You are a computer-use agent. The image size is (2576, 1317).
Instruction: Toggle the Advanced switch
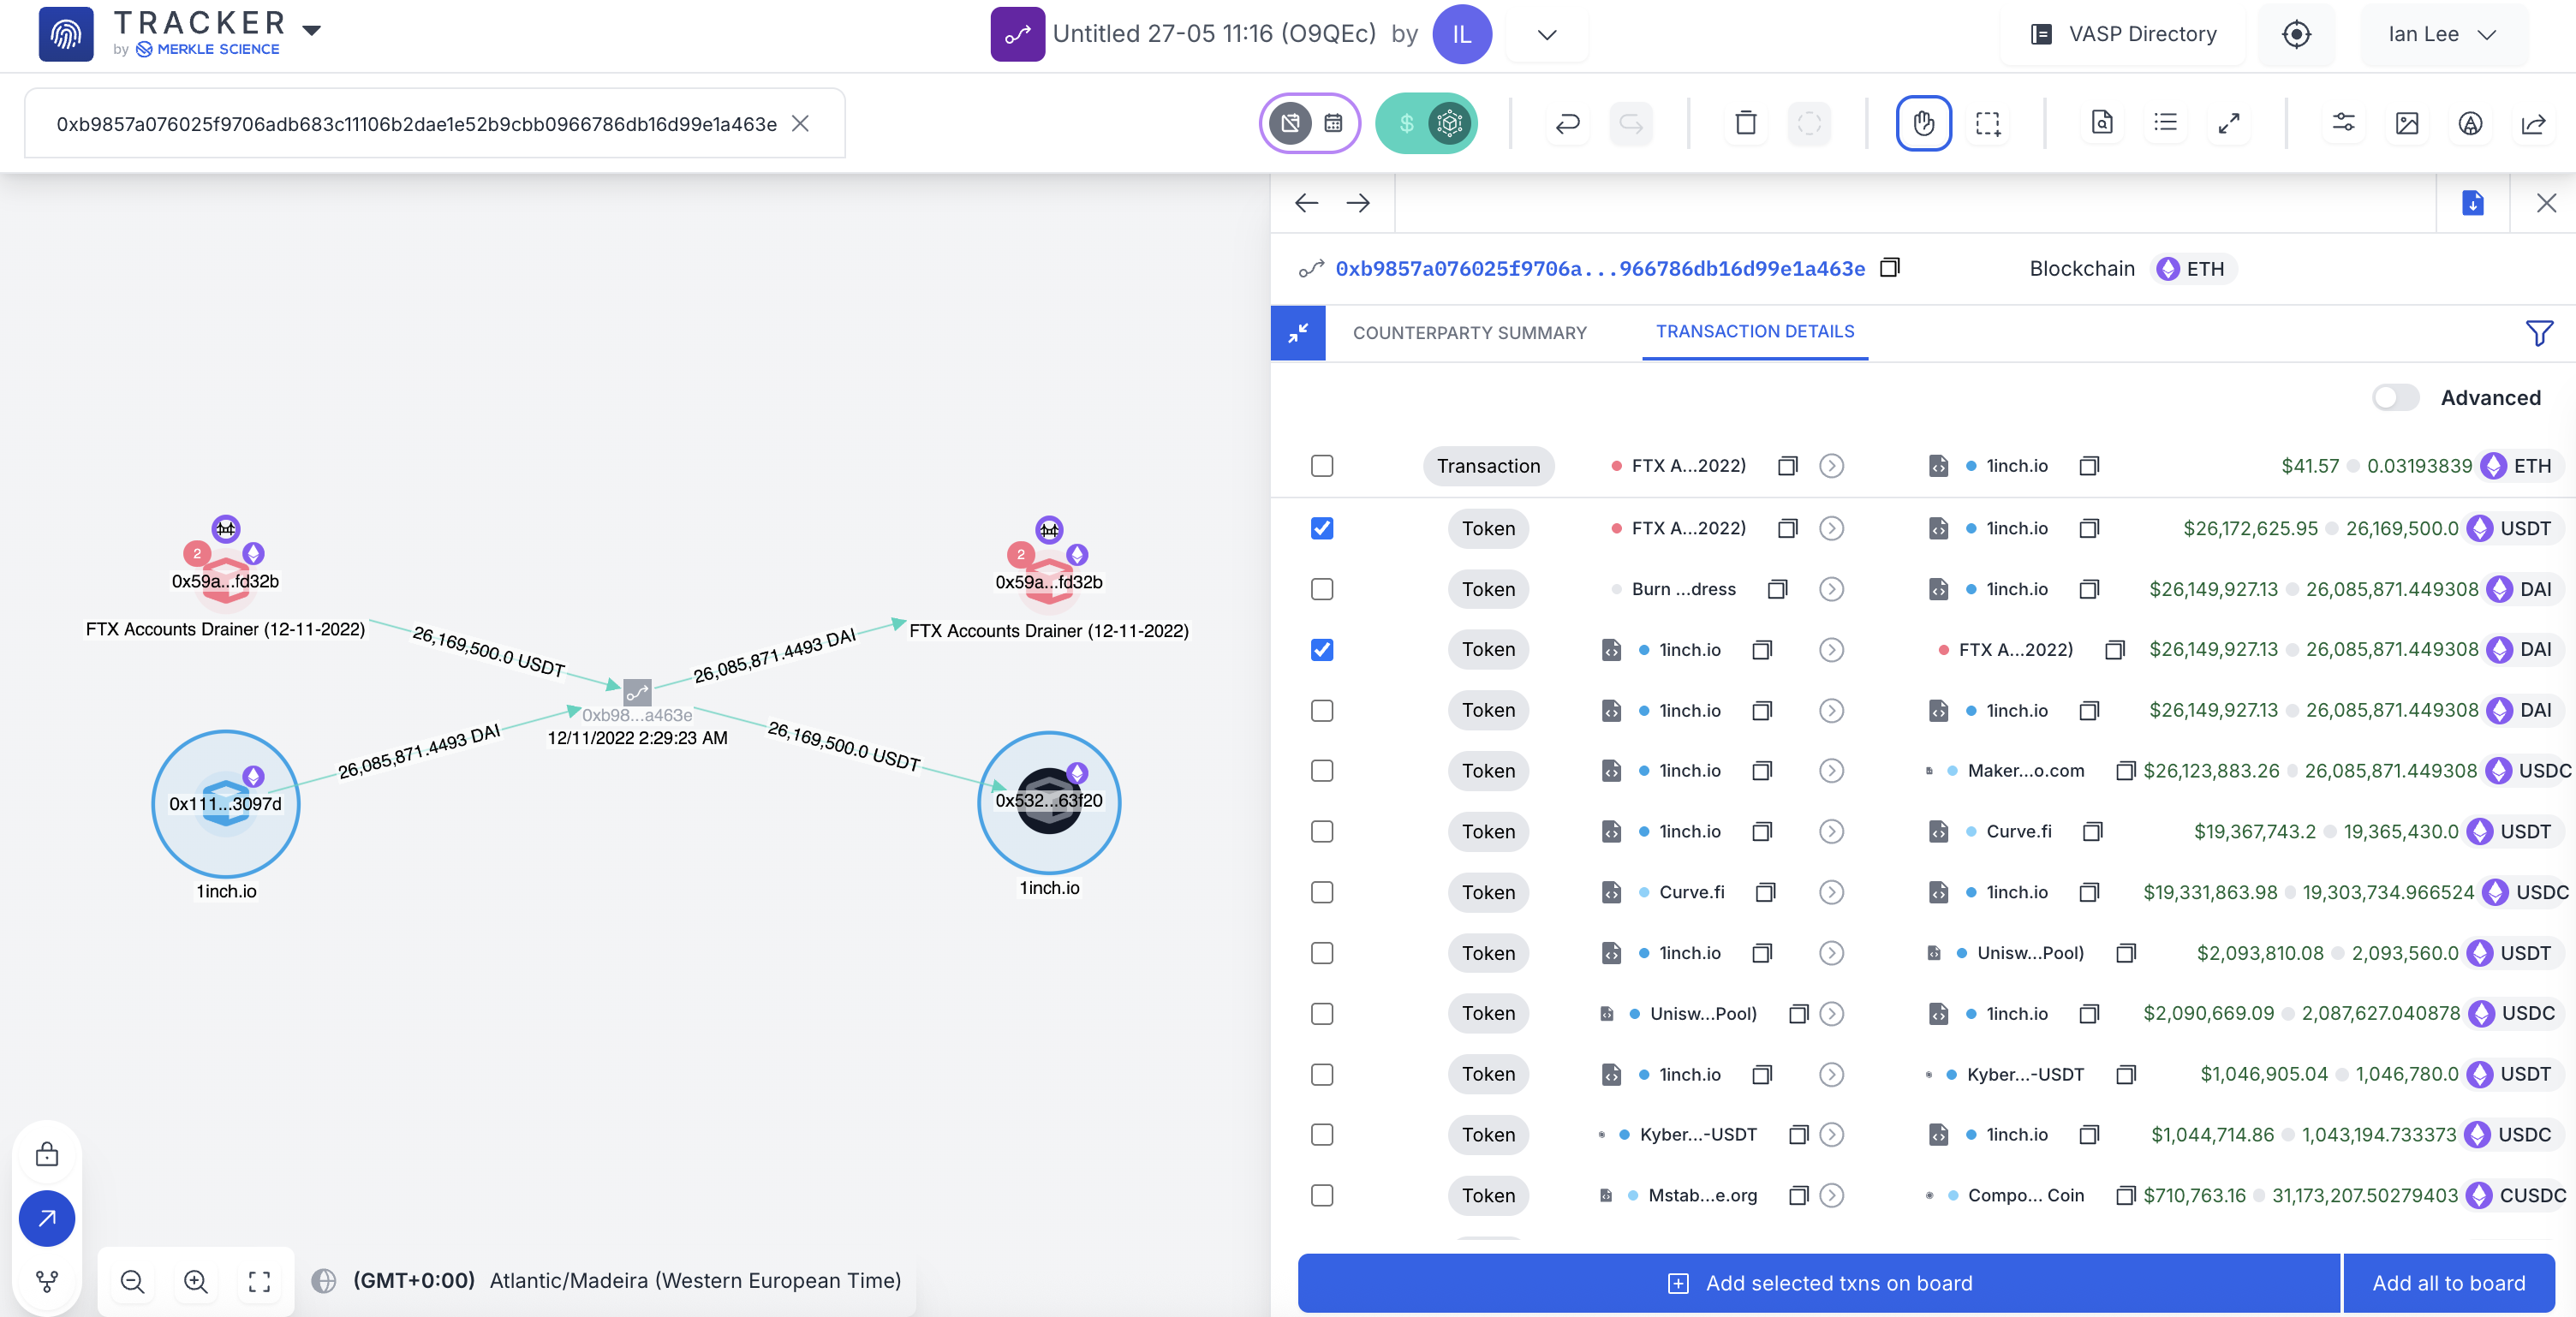2395,398
